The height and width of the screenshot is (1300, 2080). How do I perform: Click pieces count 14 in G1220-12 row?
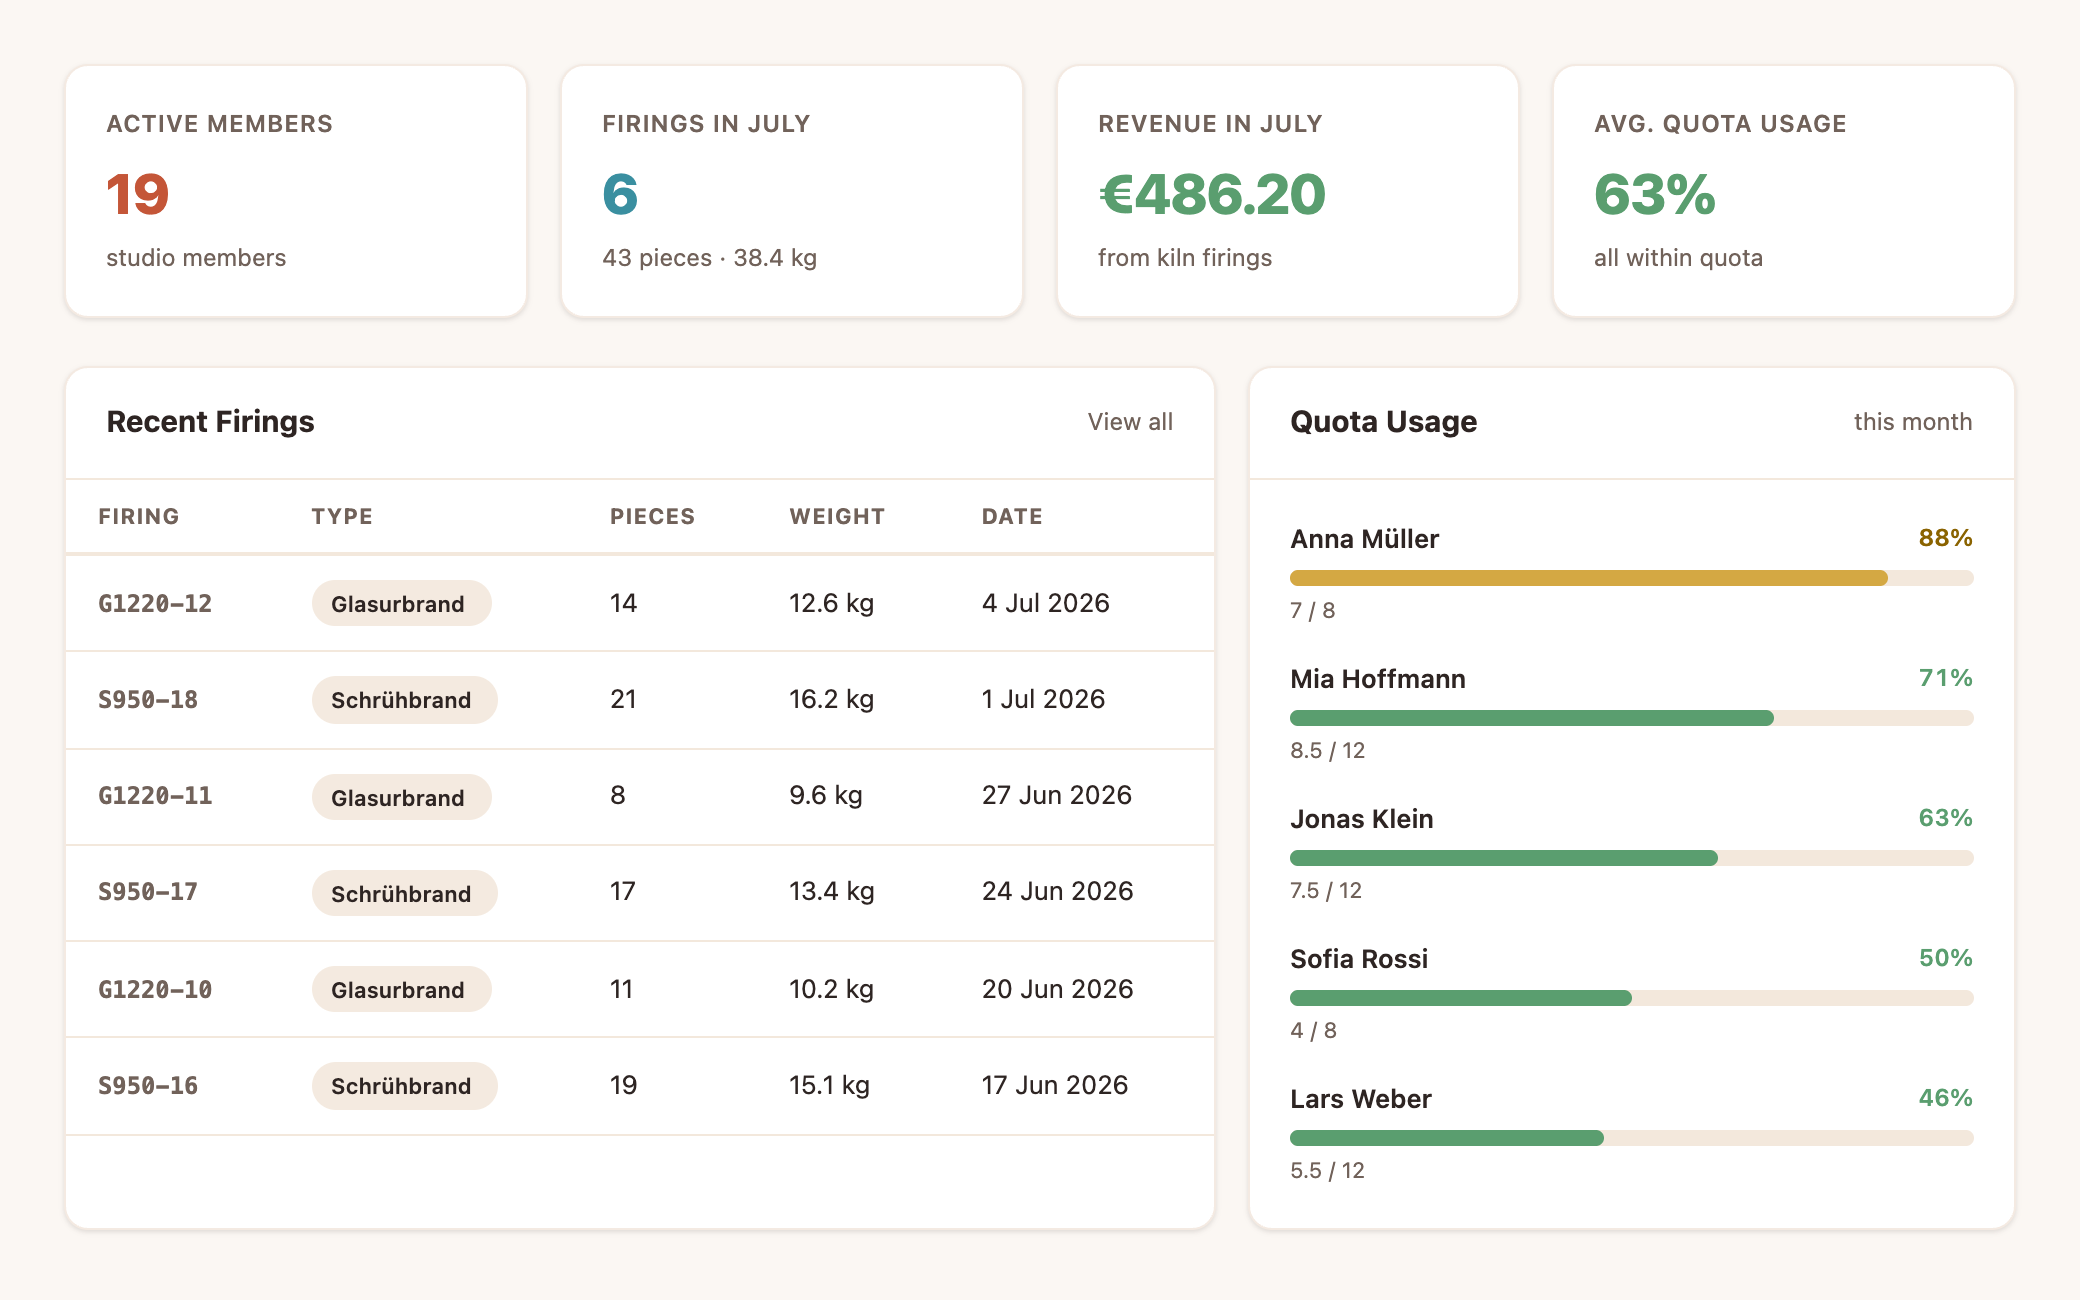coord(623,603)
